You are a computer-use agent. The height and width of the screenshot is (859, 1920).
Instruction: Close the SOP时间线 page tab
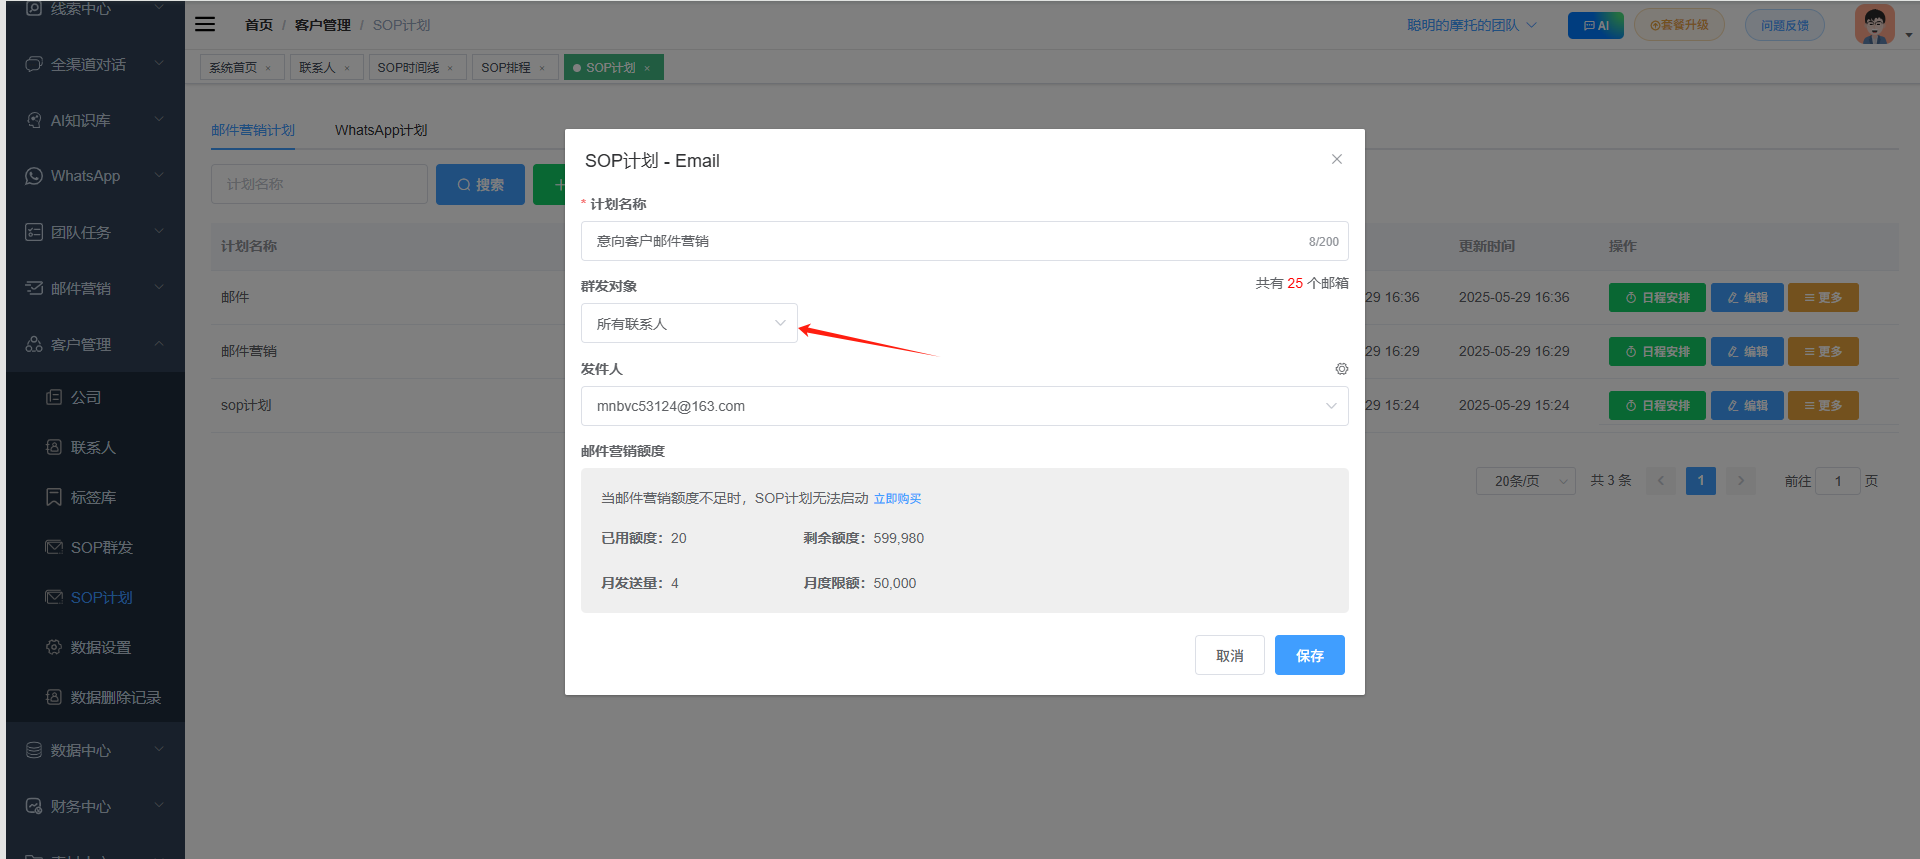coord(450,68)
